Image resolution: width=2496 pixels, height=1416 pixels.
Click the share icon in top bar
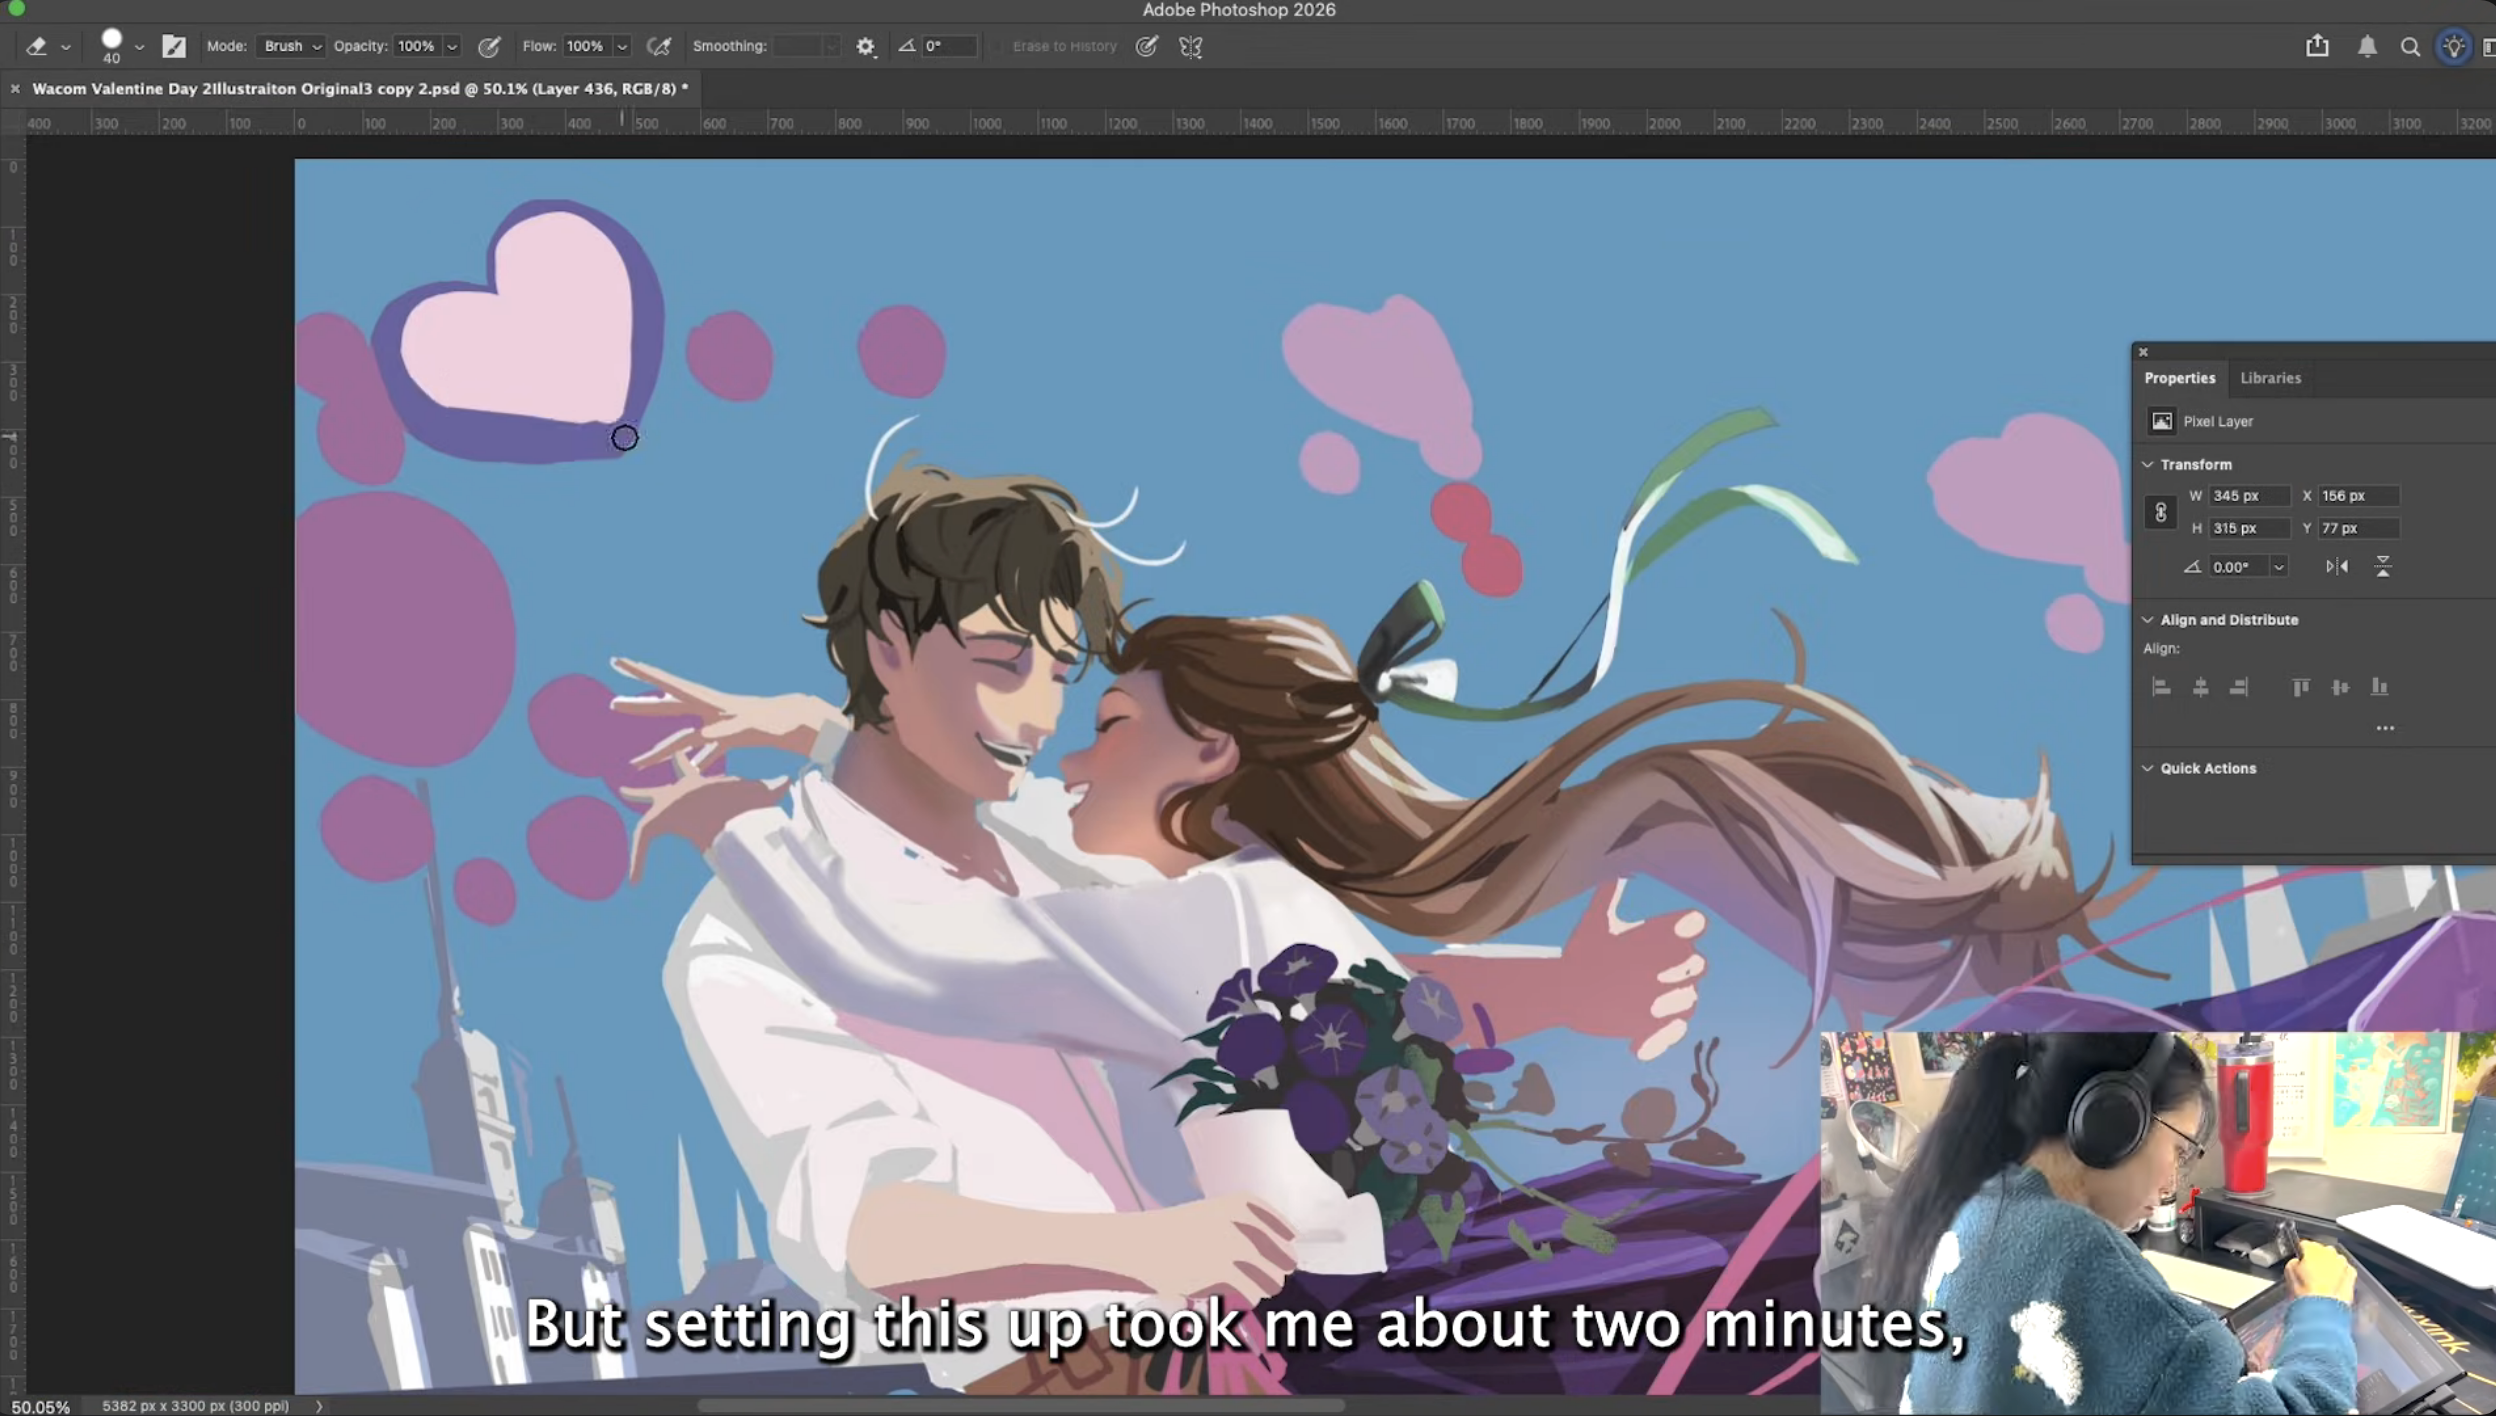click(2317, 46)
